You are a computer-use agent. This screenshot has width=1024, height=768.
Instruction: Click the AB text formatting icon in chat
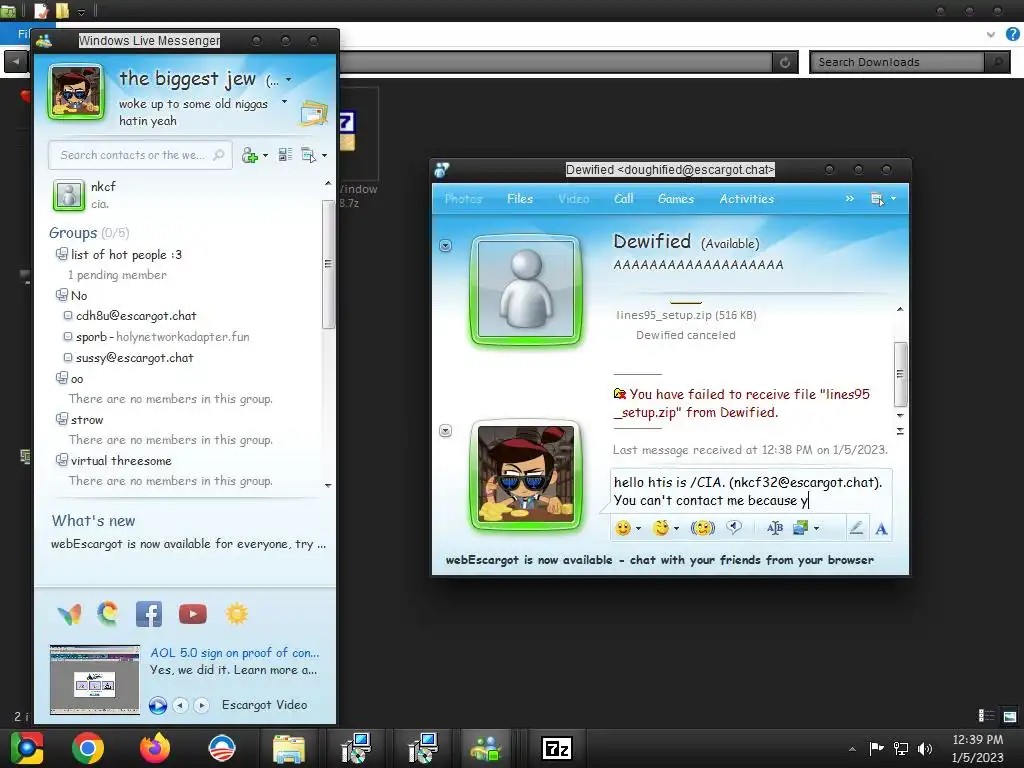(775, 528)
